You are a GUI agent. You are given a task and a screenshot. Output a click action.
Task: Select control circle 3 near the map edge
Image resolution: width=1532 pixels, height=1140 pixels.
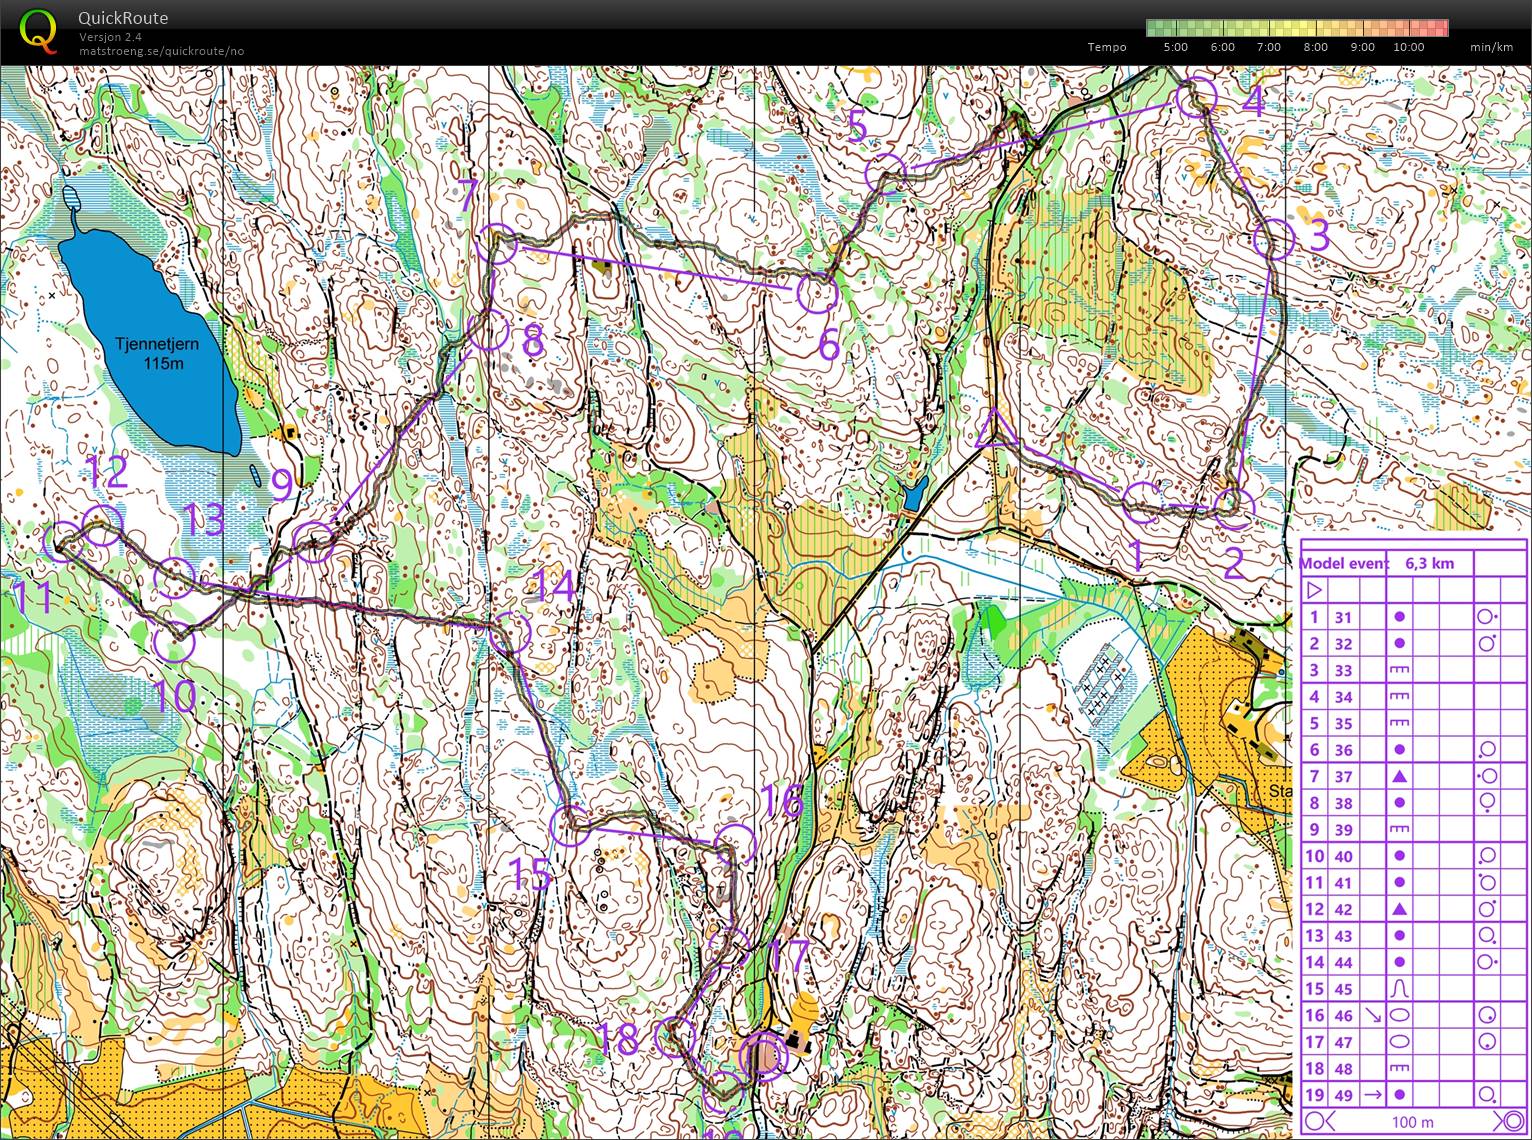click(1274, 240)
